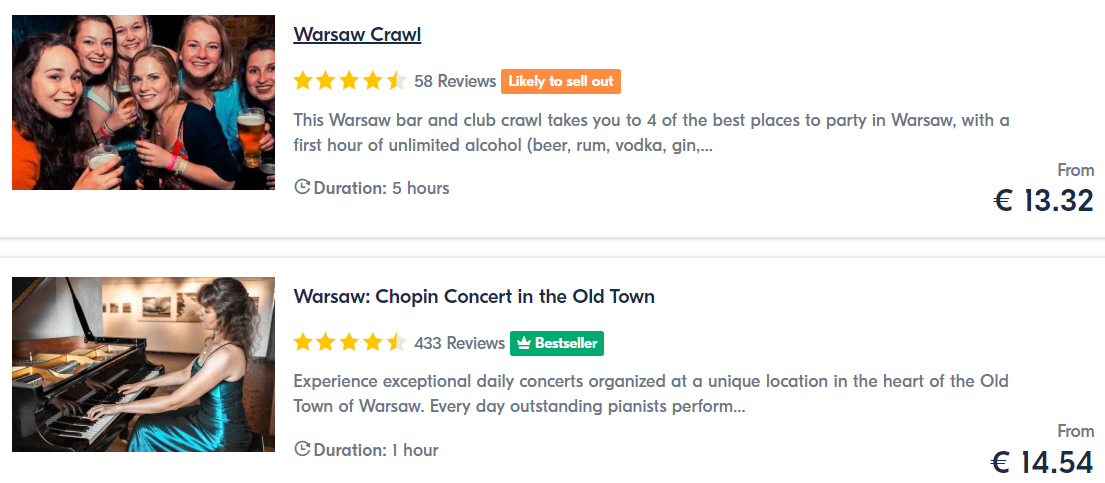Click the Warsaw Crawl group photo thumbnail
Viewport: 1105px width, 483px height.
[144, 102]
